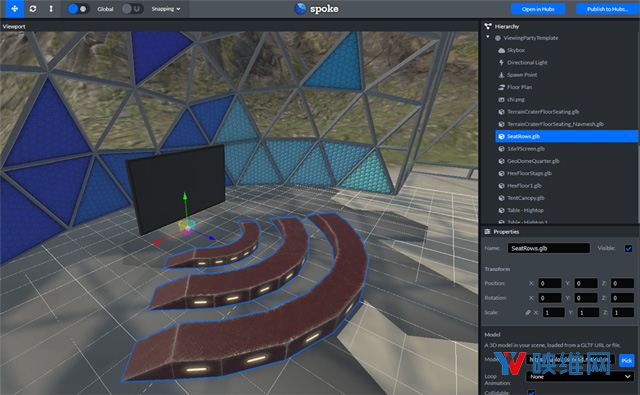Click the Position X input field

tap(550, 283)
